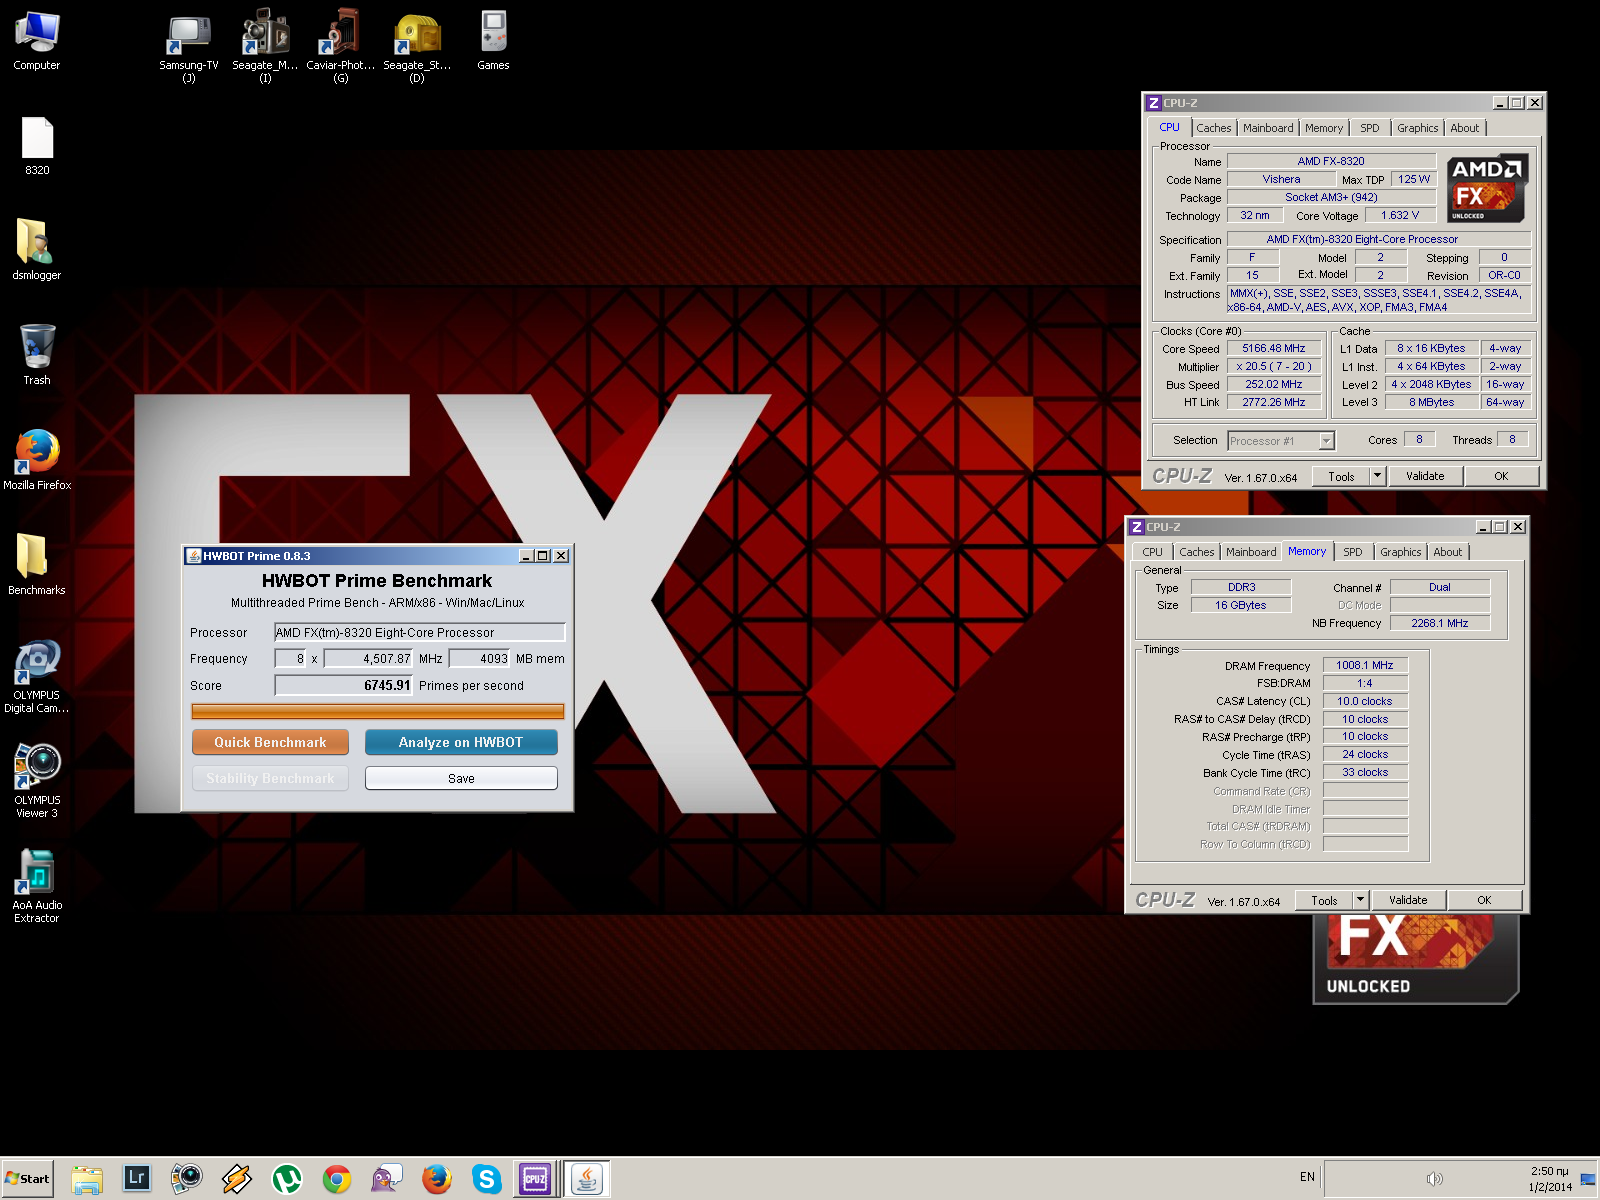Select the 8320 file on desktop
Screen dimensions: 1600x1200
click(x=37, y=146)
